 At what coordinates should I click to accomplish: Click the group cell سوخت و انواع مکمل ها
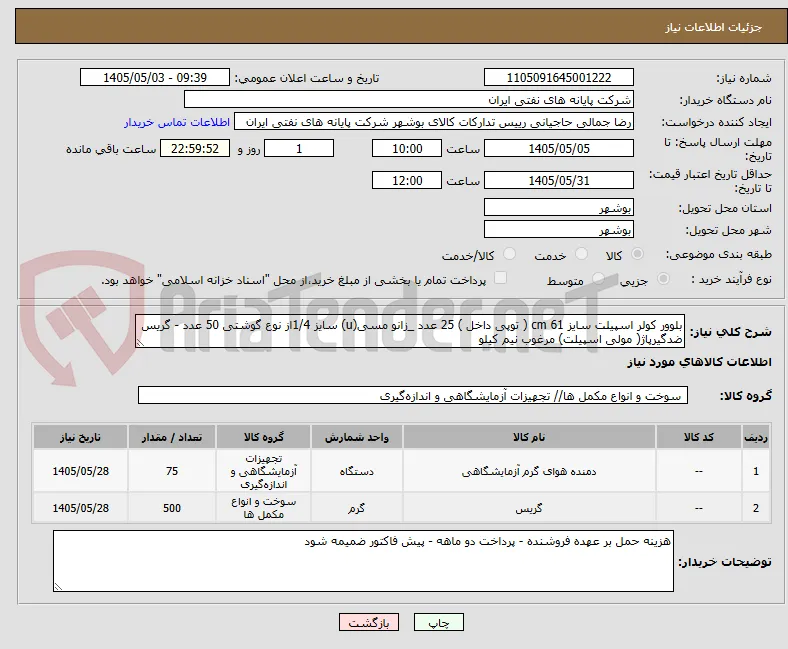263,509
